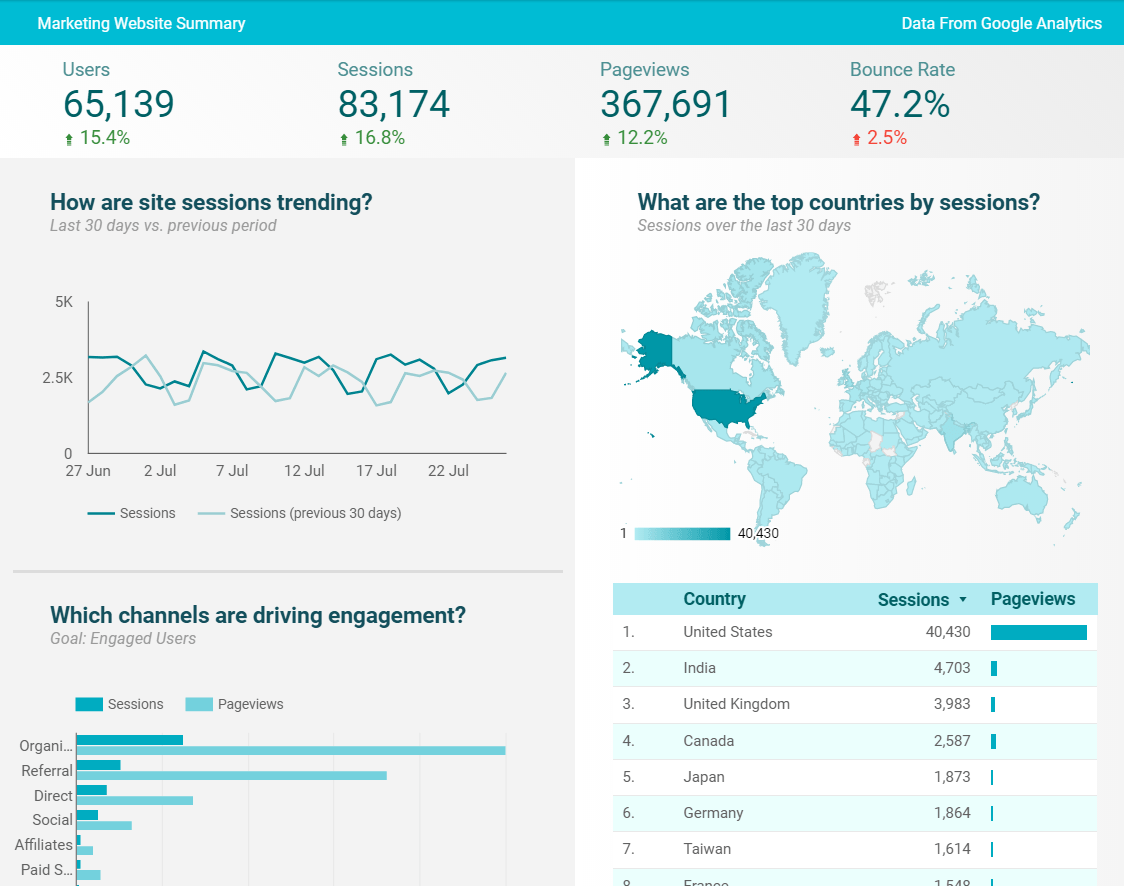
Task: Click the map color scale gradient bar
Action: (x=682, y=534)
